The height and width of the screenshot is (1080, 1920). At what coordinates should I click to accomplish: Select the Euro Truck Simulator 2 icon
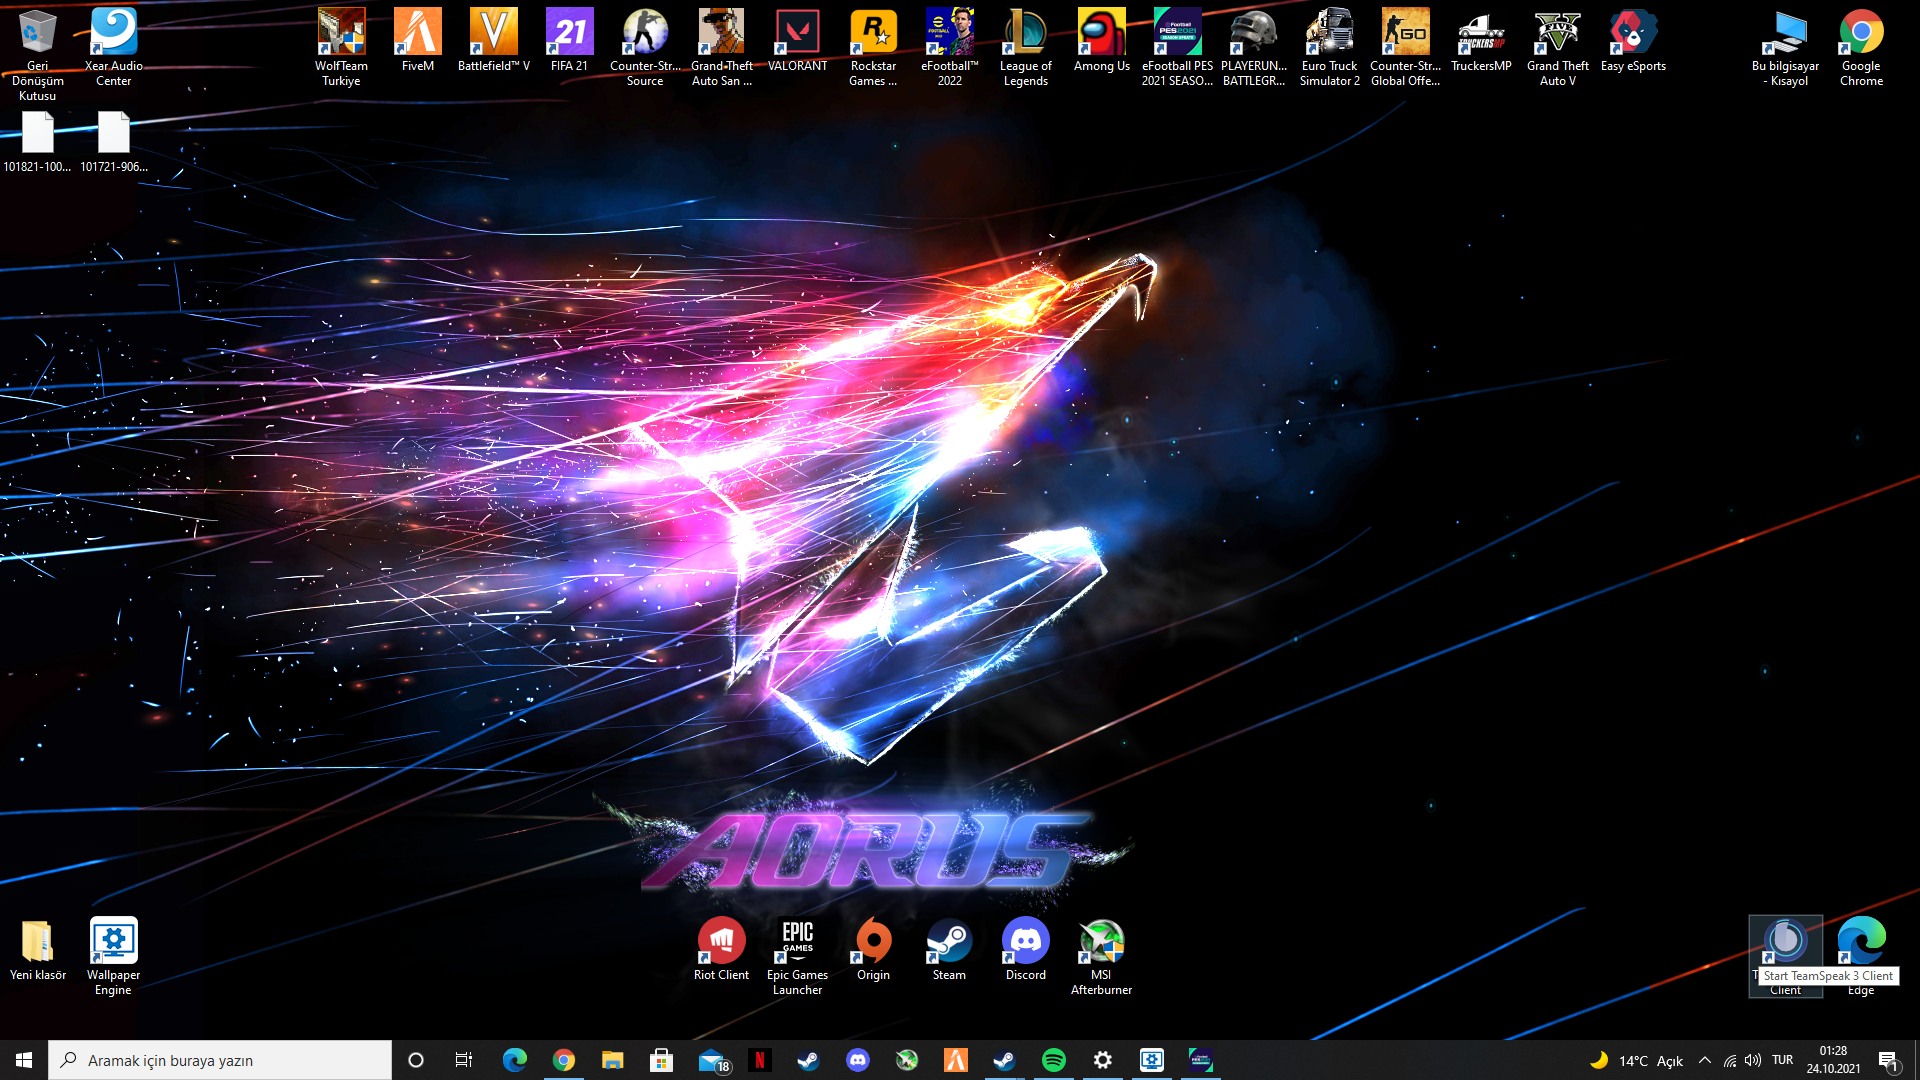[1329, 46]
